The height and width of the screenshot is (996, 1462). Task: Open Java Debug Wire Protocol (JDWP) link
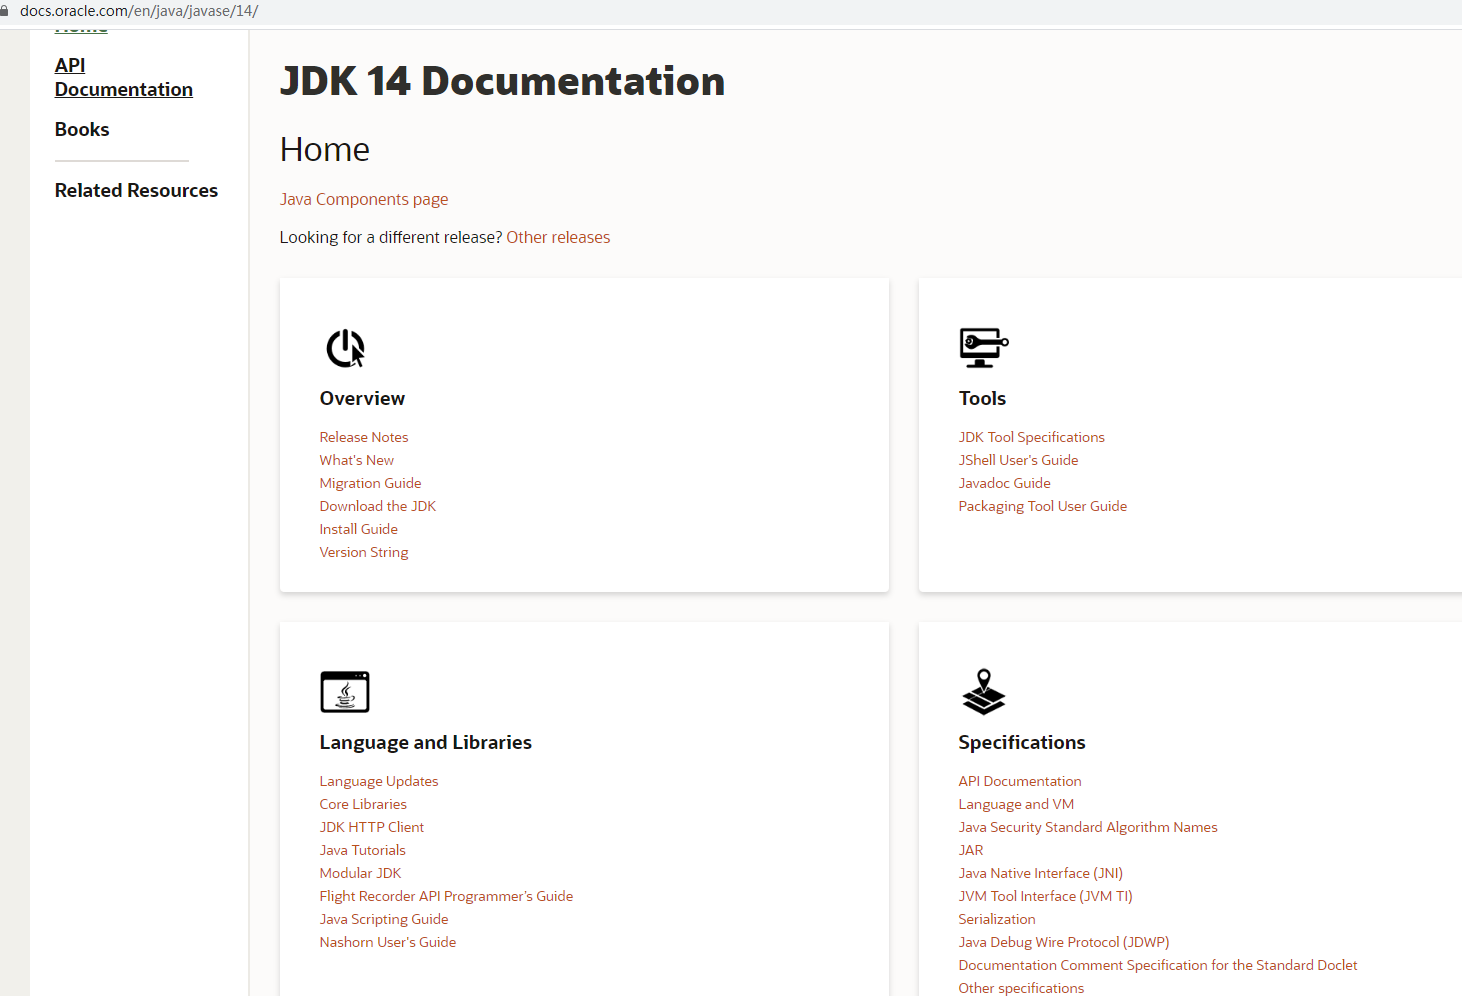click(x=1064, y=942)
